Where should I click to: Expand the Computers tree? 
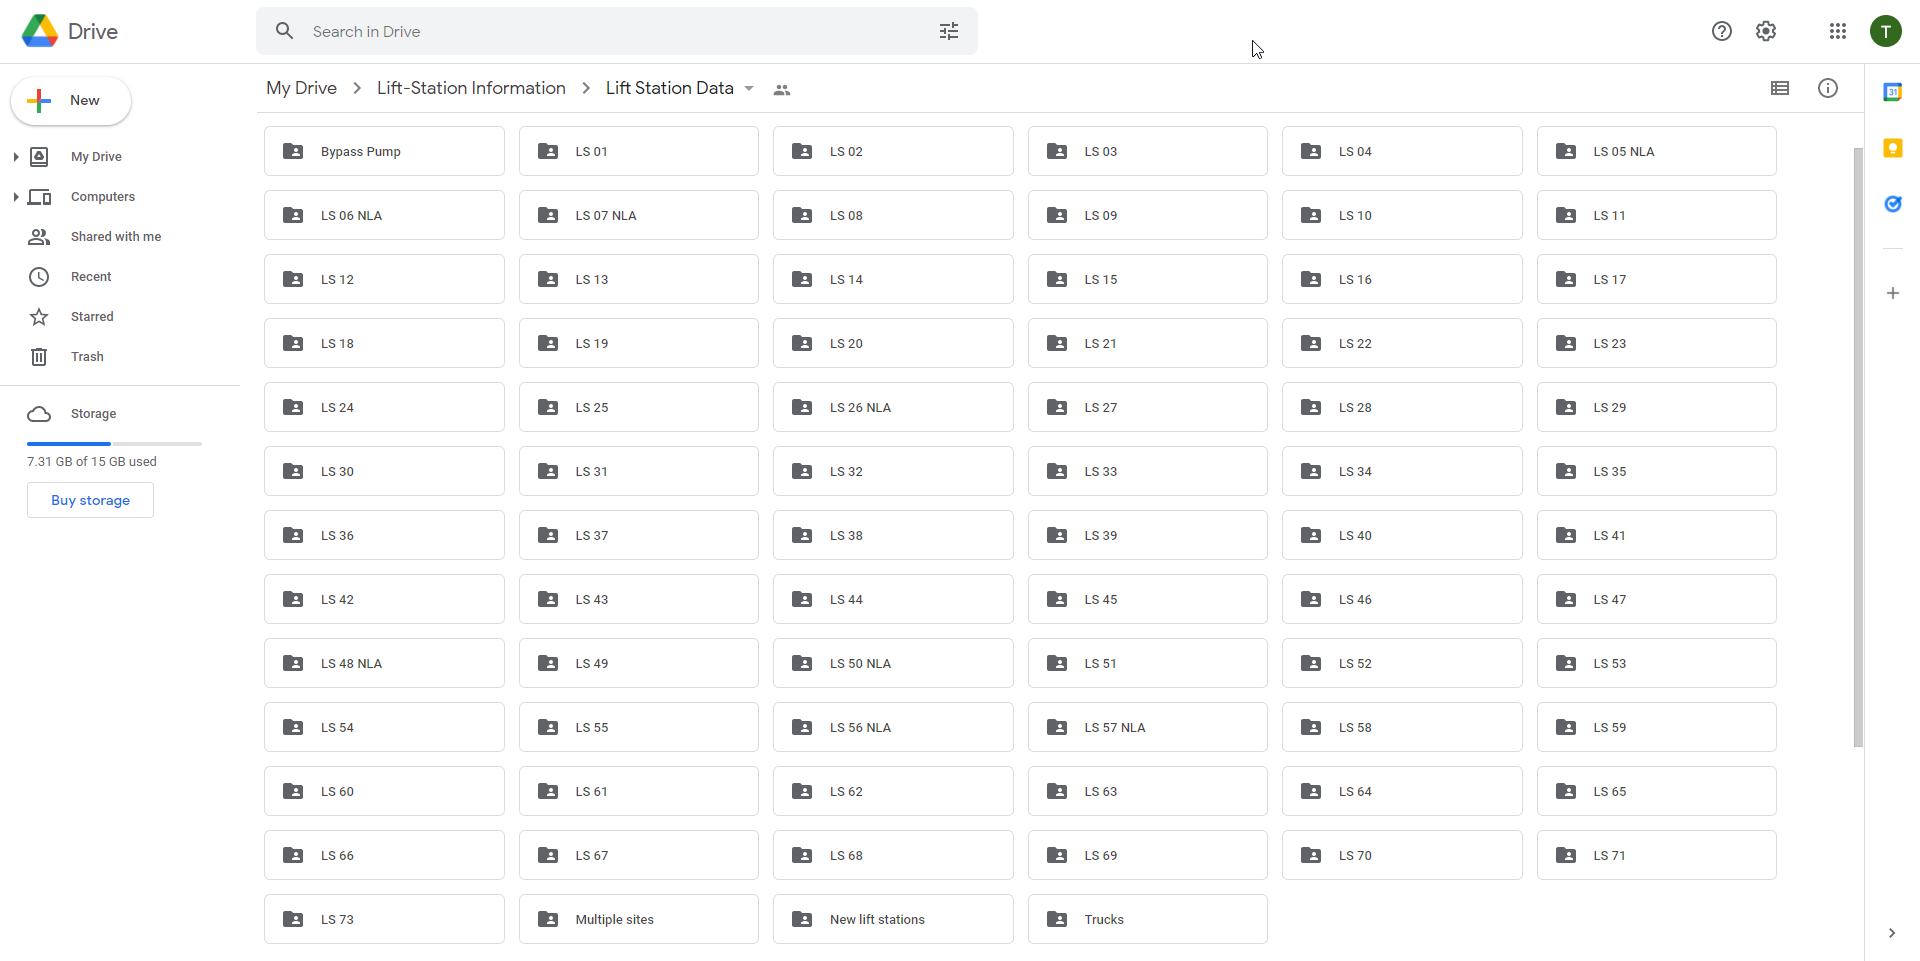tap(16, 197)
